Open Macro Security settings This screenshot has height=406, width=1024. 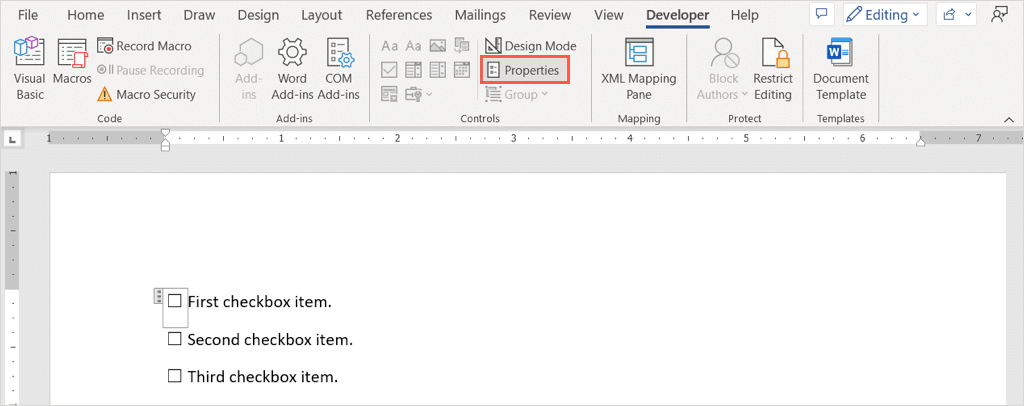coord(146,95)
